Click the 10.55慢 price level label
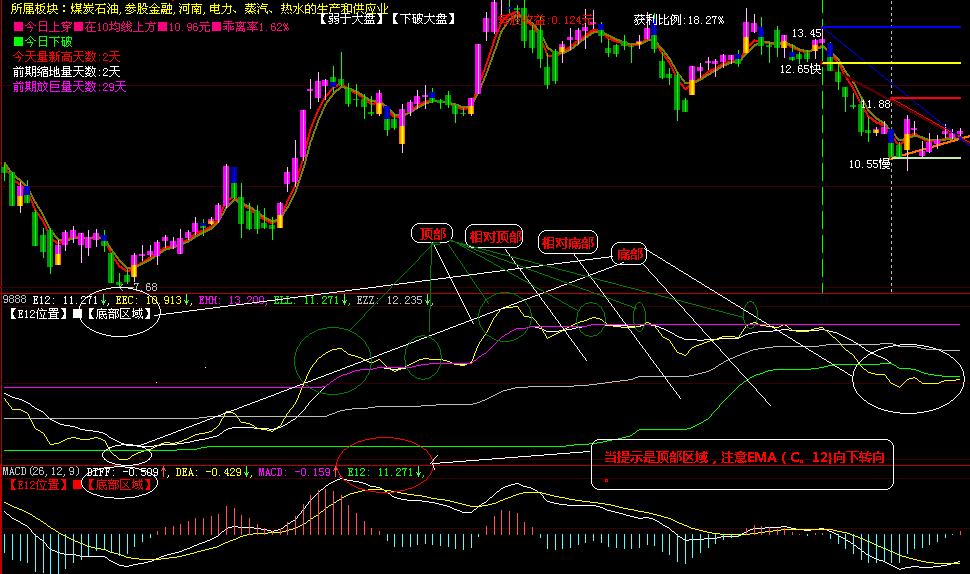The image size is (970, 574). (x=869, y=164)
